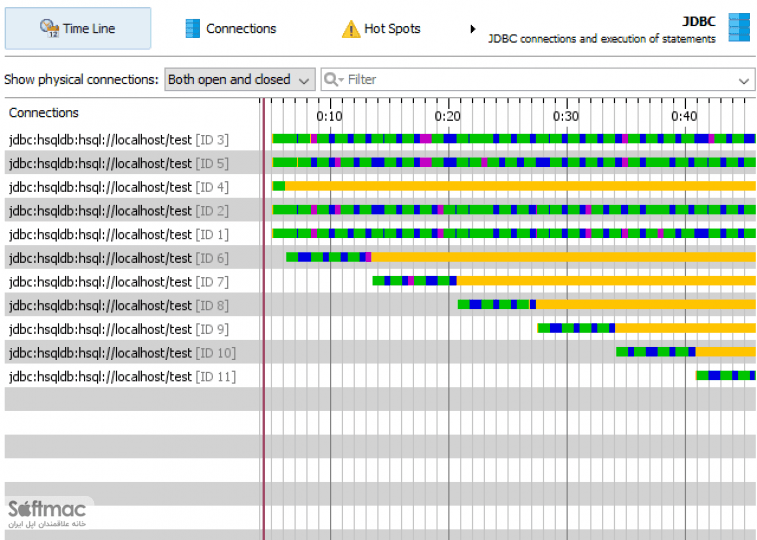
Task: Click the arrow for more views
Action: (473, 29)
